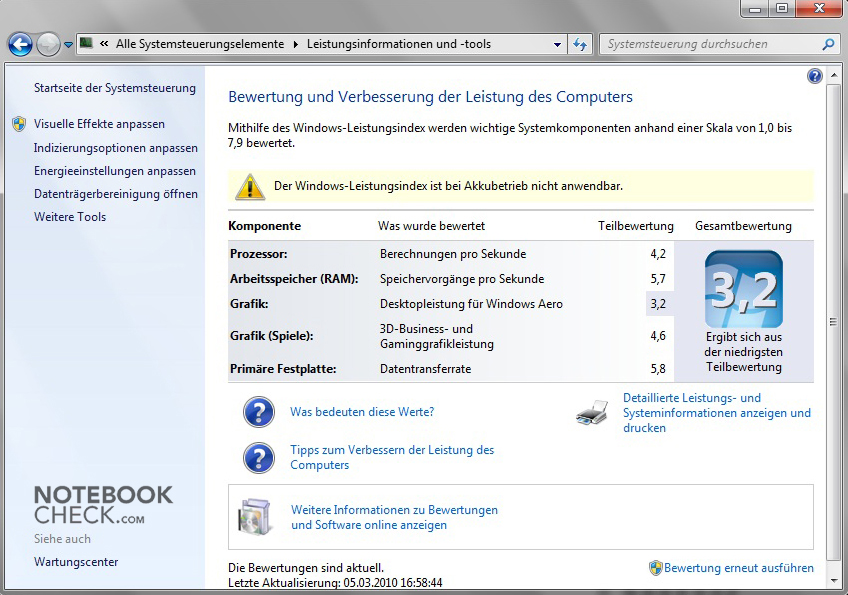Open 'Energieeinstellungen anpassen'
848x595 pixels.
tap(115, 171)
